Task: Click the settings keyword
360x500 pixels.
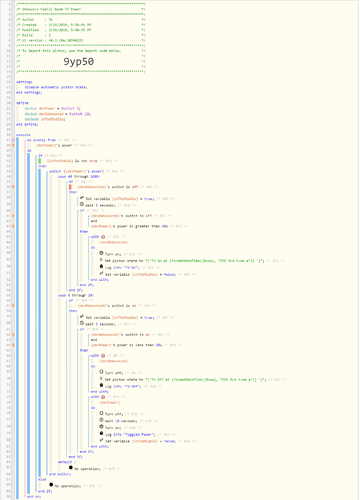Action: click(x=24, y=82)
